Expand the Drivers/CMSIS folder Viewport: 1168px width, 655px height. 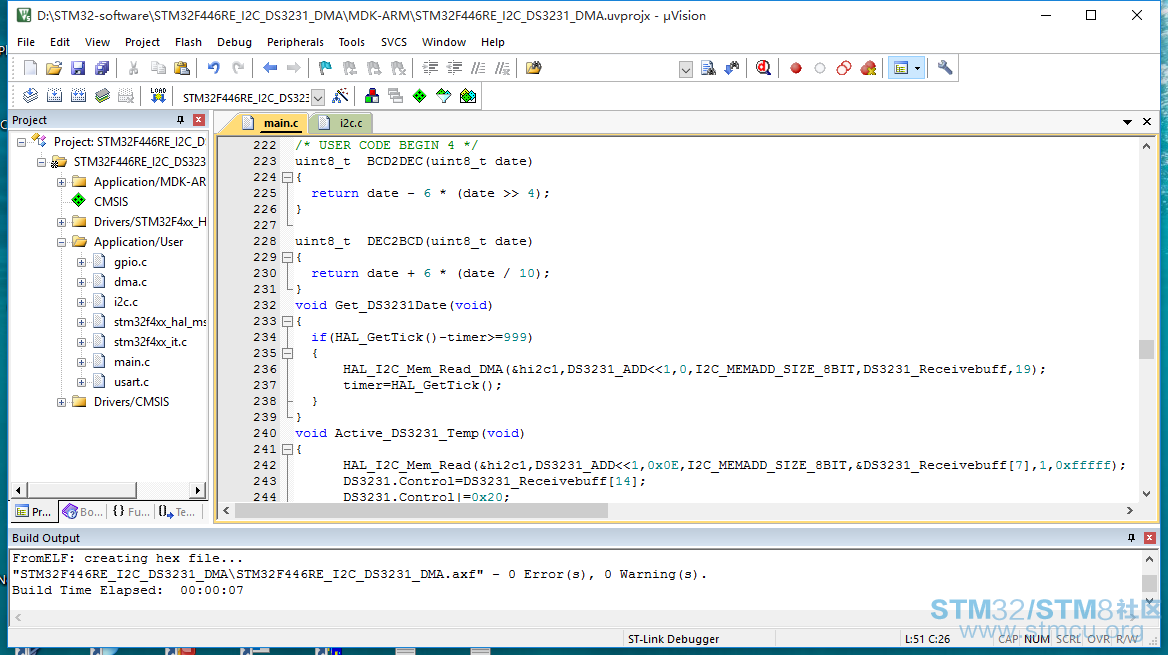[62, 402]
